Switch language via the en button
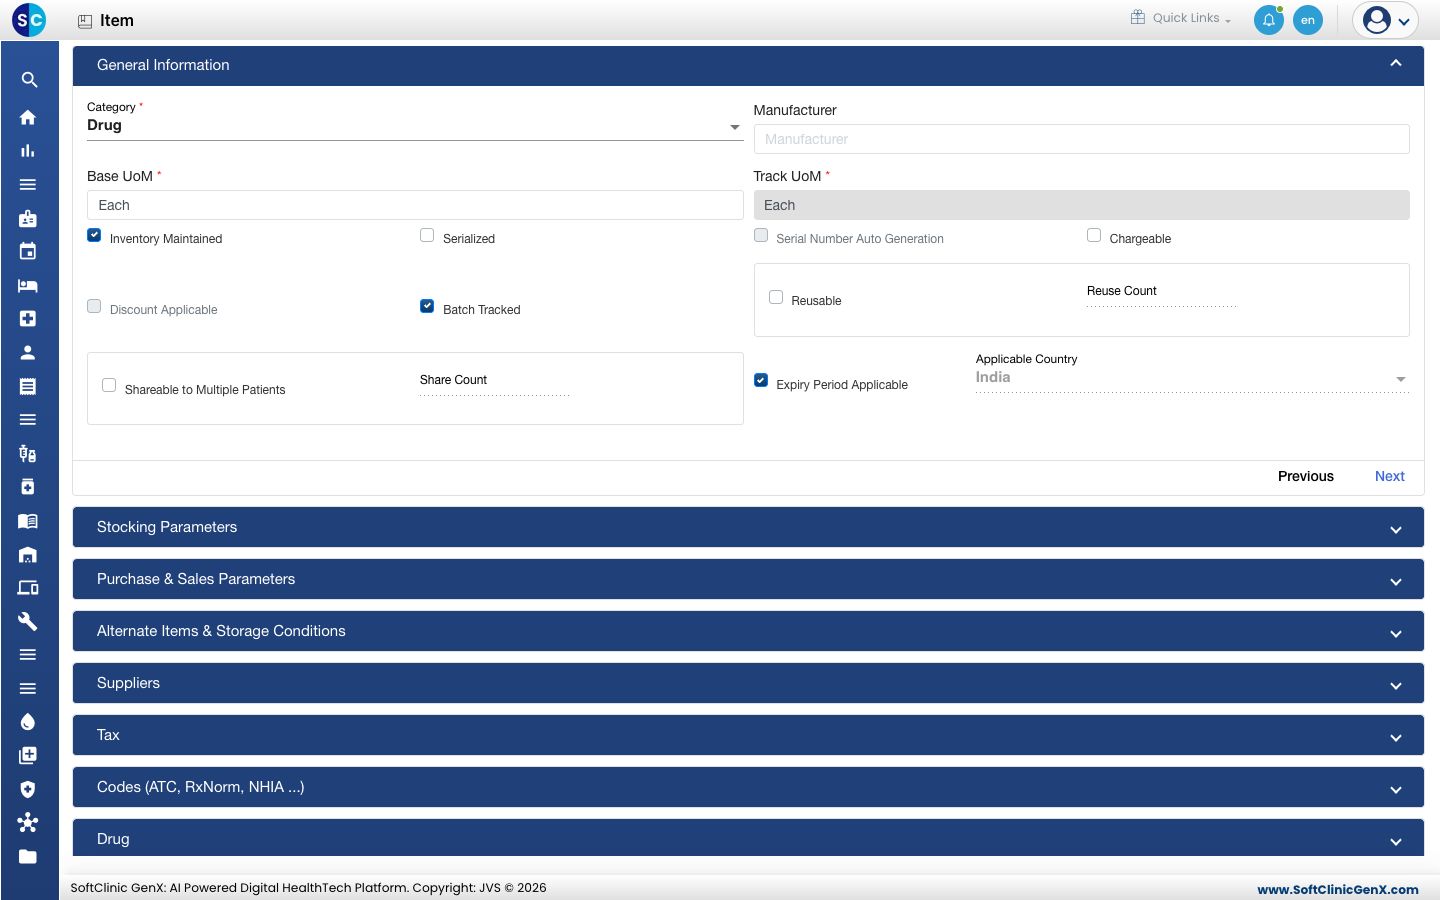Screen dimensions: 1440x900 pos(1308,20)
